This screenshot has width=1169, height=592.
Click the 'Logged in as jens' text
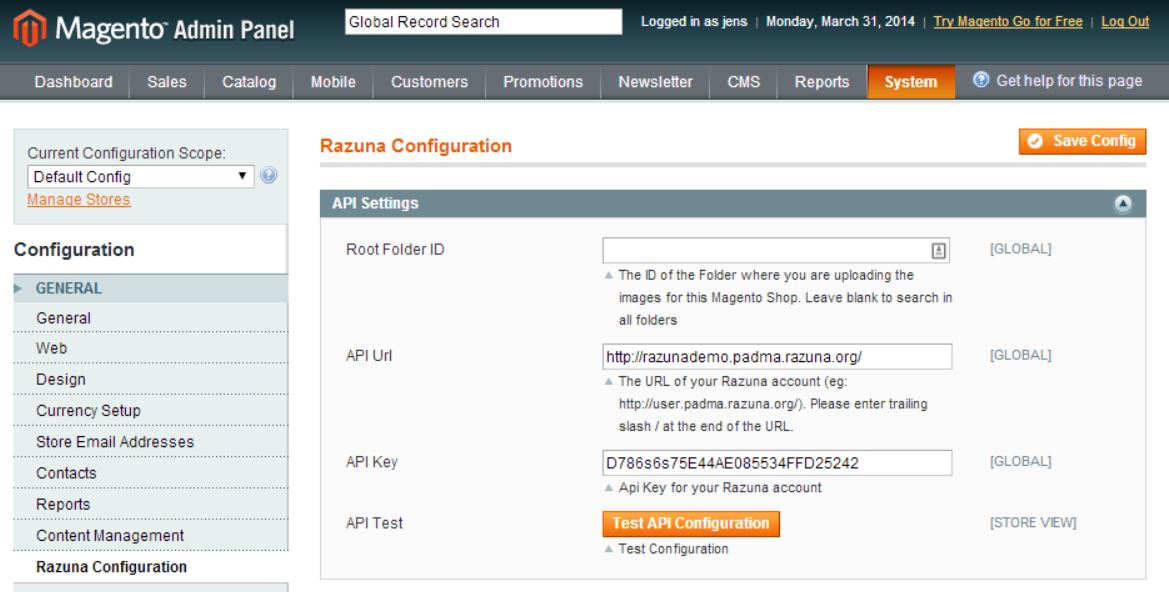tap(693, 22)
